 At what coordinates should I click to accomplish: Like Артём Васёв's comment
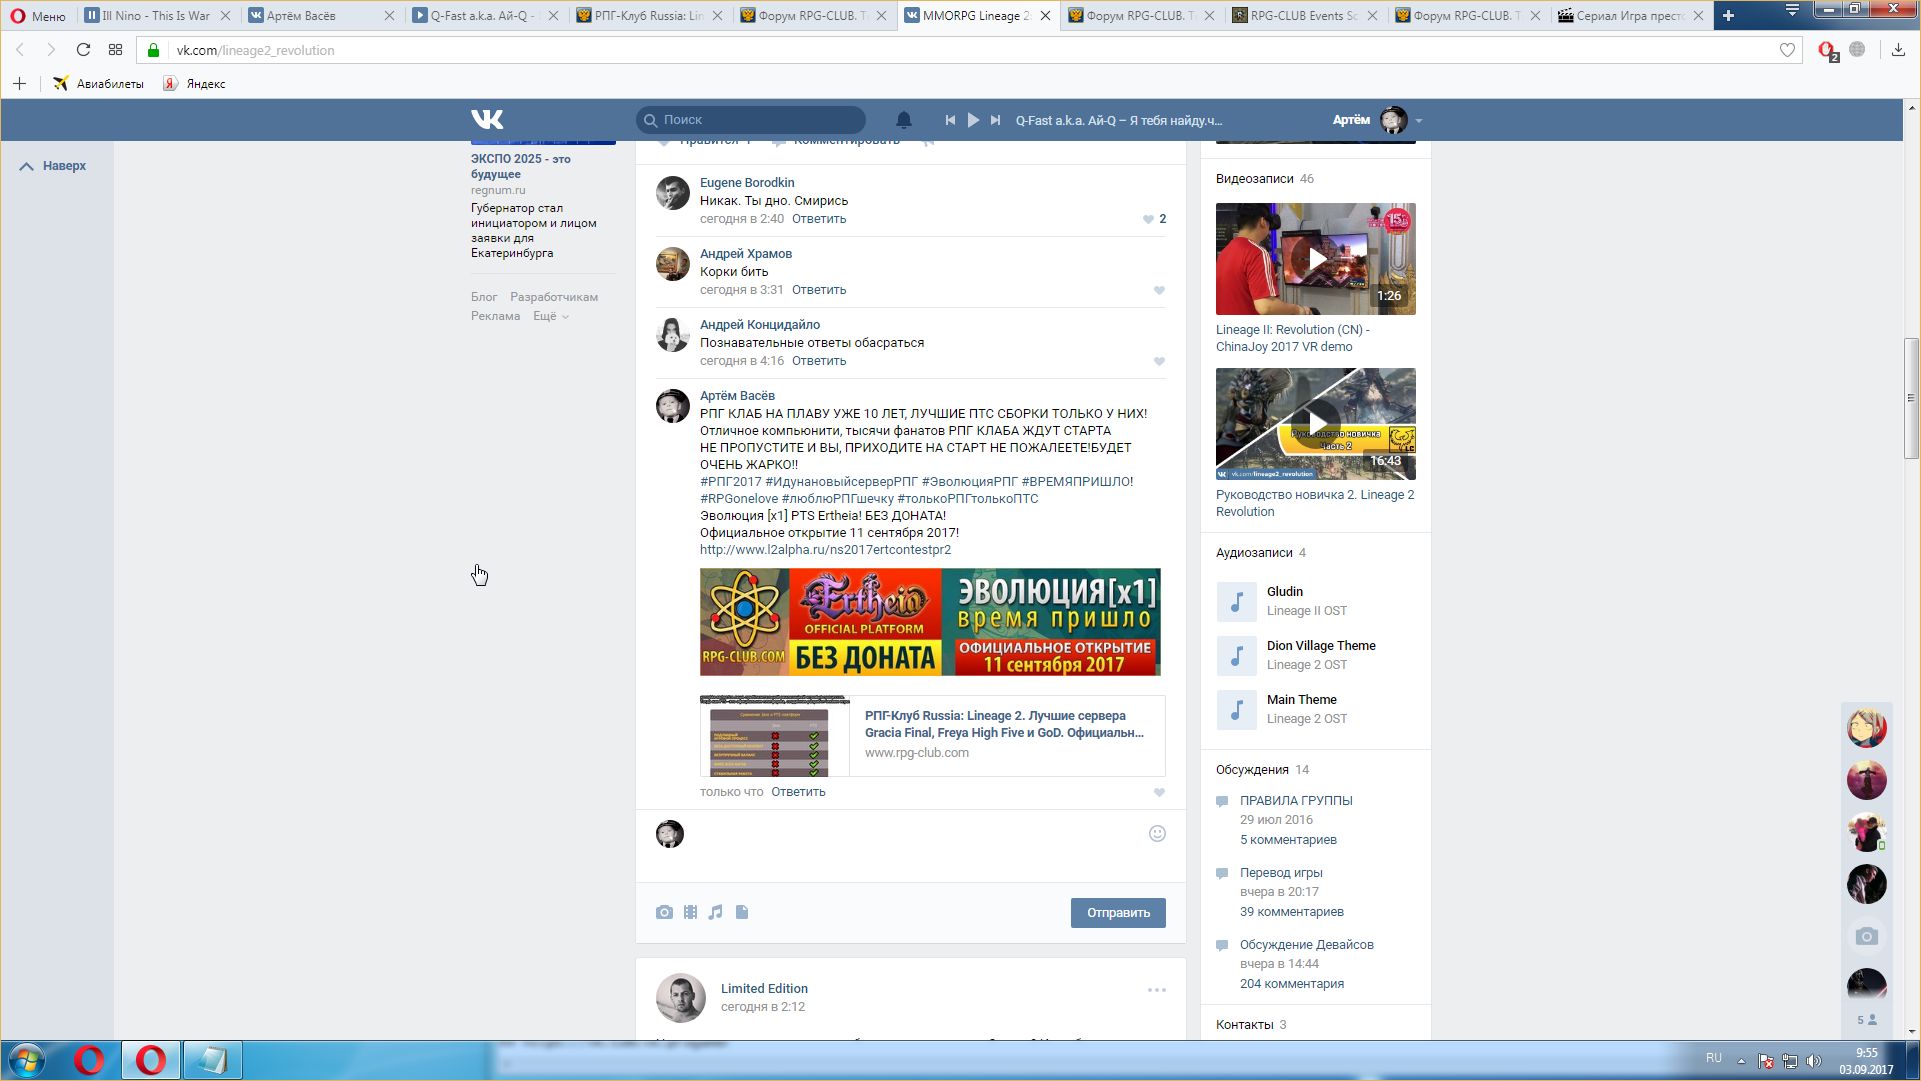[x=1159, y=792]
